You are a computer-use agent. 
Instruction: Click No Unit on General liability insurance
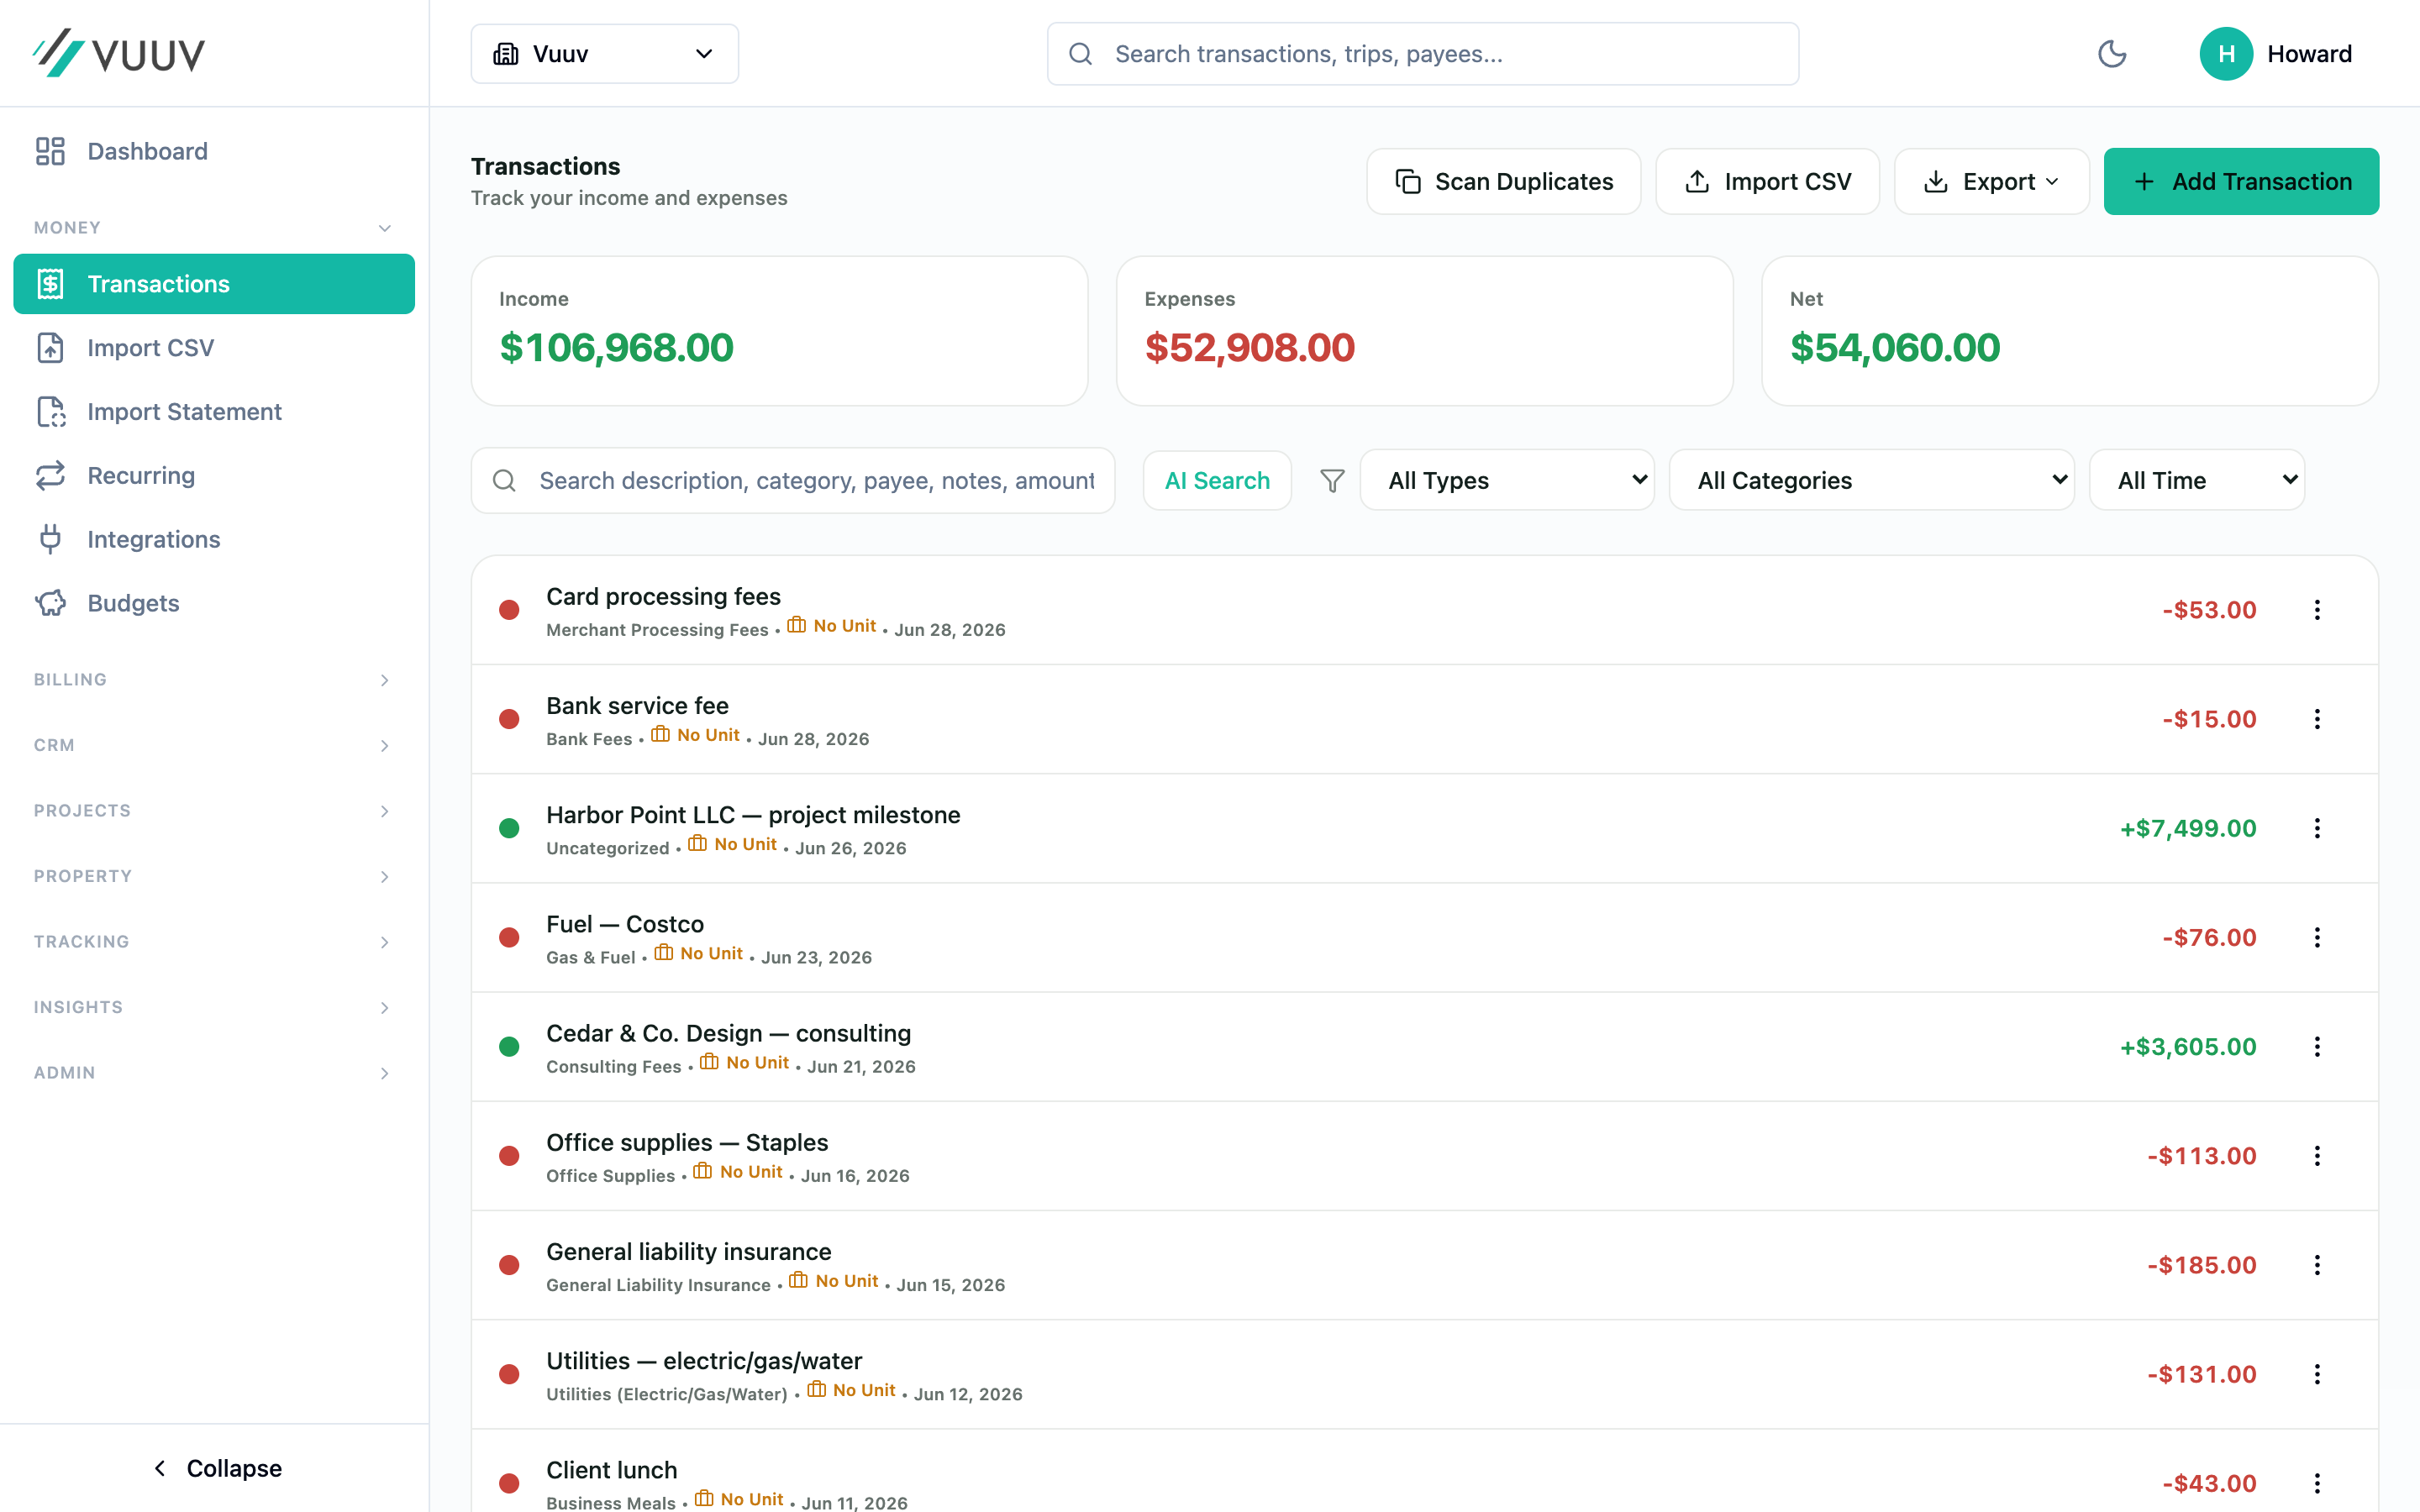tap(834, 1281)
